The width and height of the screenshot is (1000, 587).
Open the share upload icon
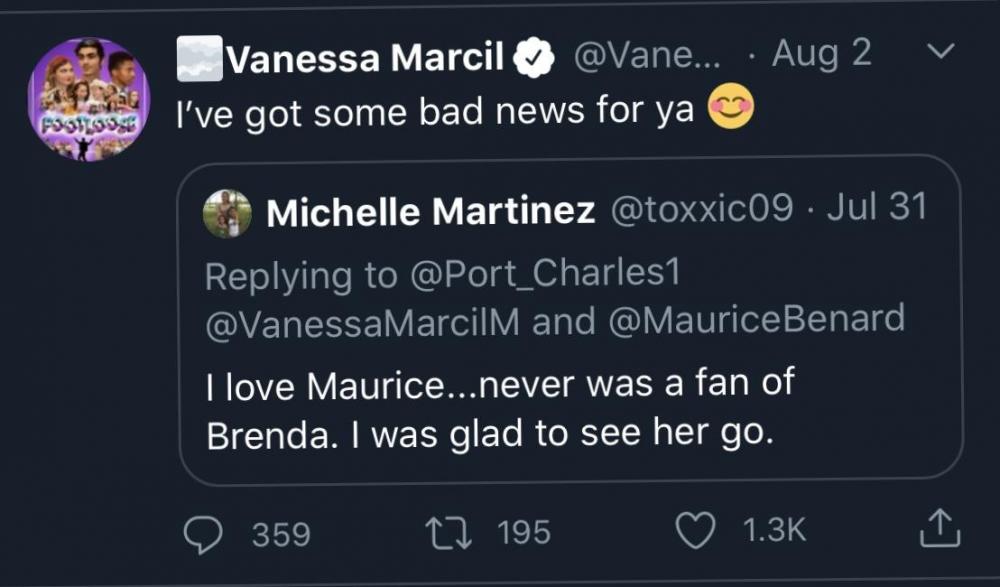click(x=939, y=529)
